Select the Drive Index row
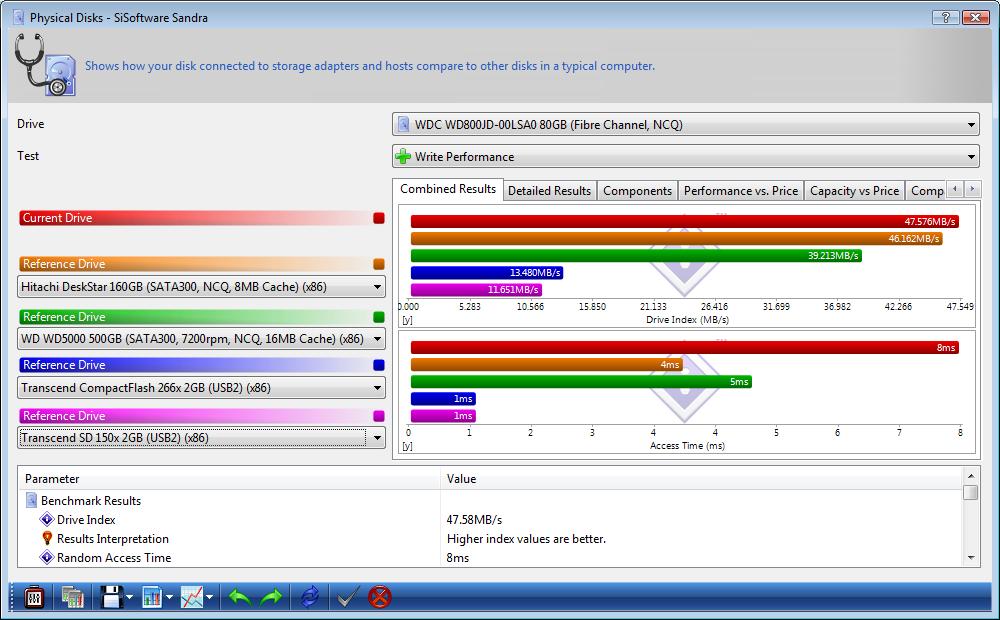The height and width of the screenshot is (620, 1000). tap(491, 520)
